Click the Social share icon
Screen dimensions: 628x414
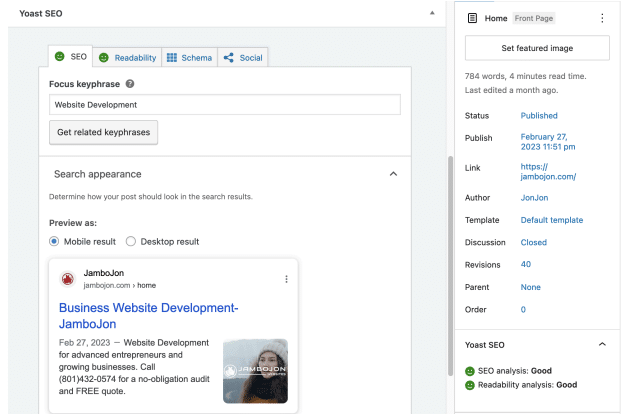(229, 58)
